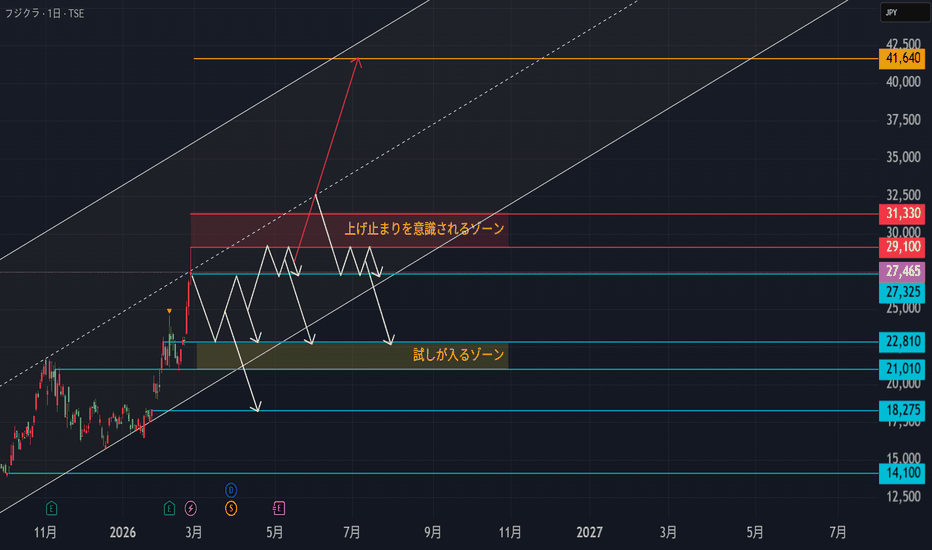Click the 37,500 price axis value
This screenshot has width=932, height=550.
[903, 120]
